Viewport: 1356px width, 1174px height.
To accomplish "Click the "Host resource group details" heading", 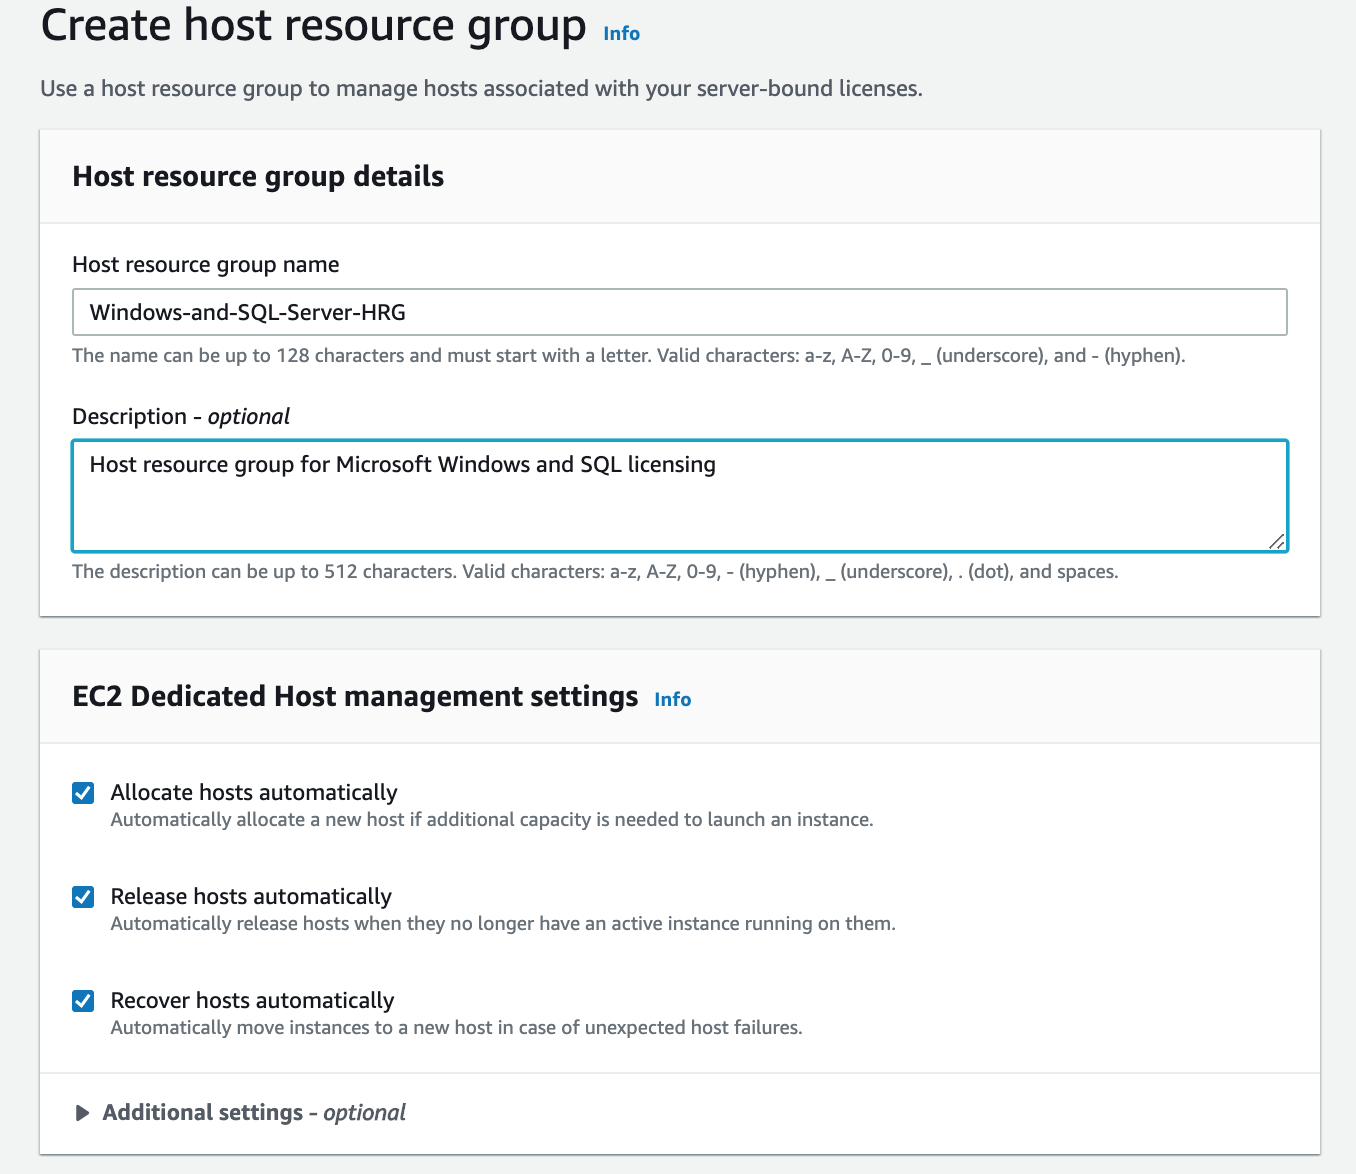I will 258,177.
